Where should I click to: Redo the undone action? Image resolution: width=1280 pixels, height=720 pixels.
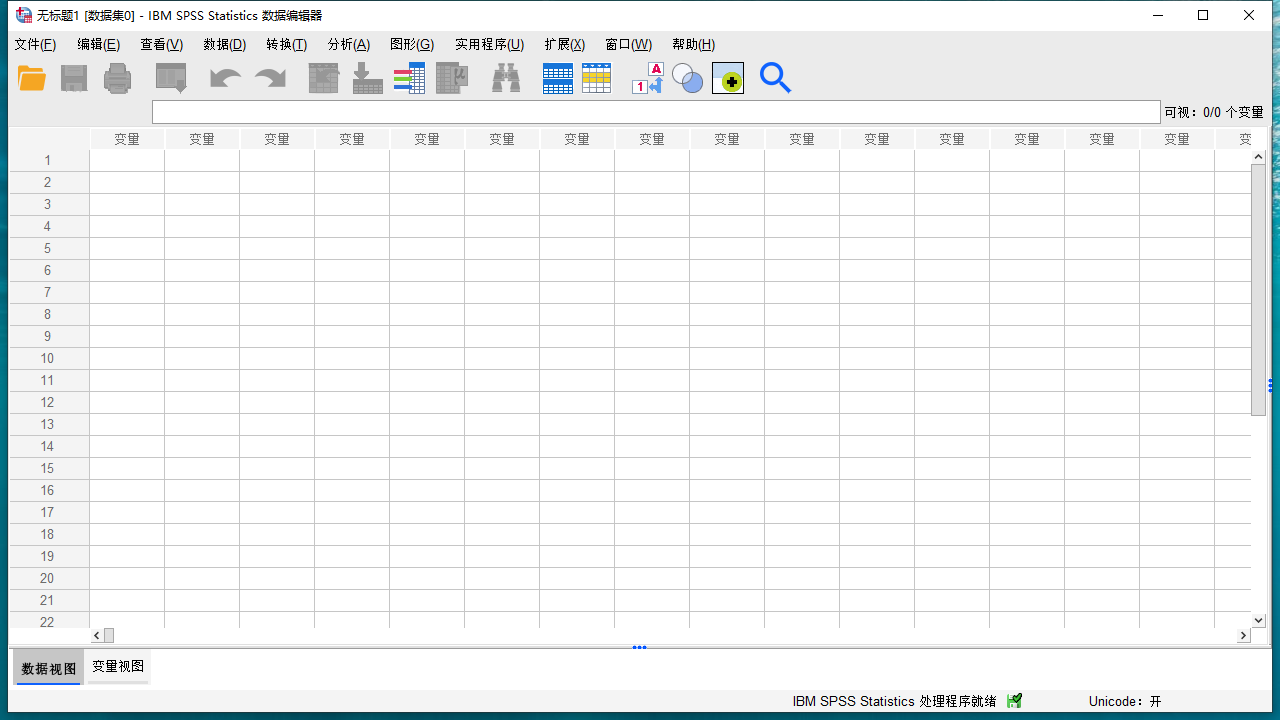click(269, 78)
